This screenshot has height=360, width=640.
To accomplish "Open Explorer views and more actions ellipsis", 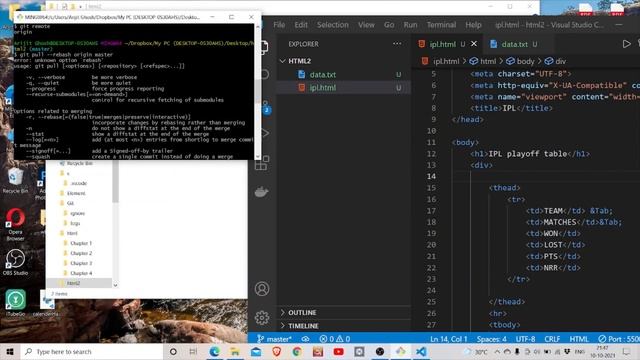I will [x=397, y=44].
